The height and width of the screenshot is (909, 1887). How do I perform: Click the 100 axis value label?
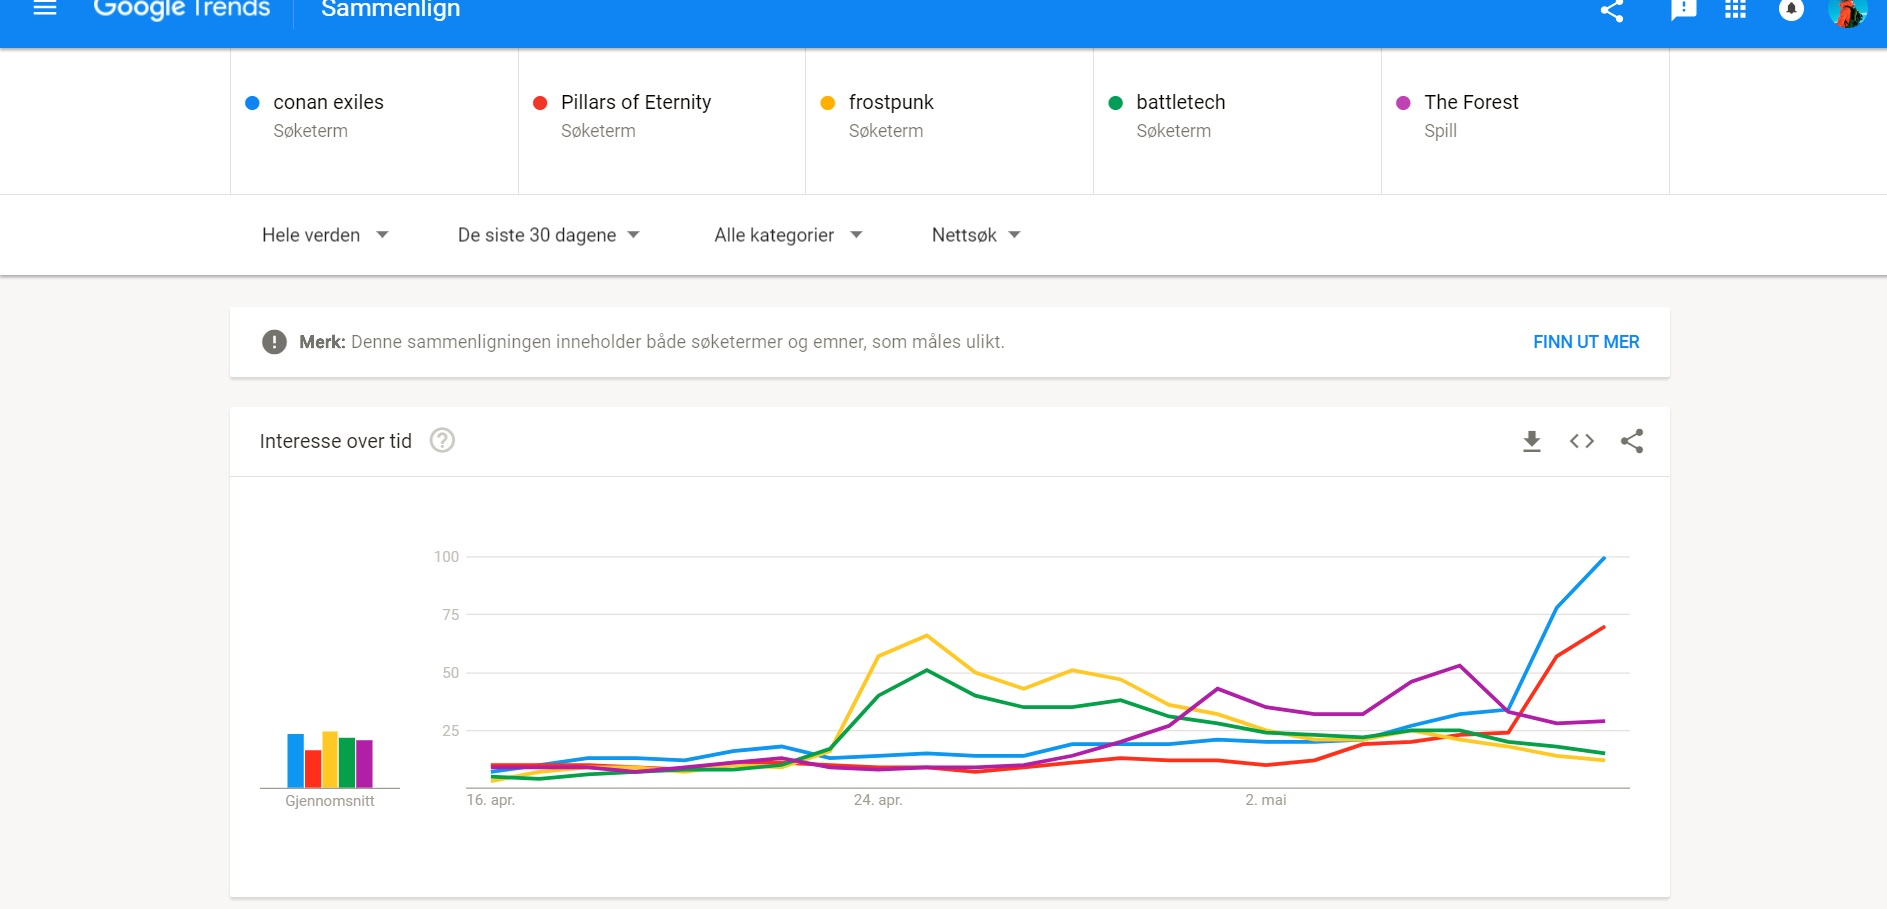coord(447,557)
